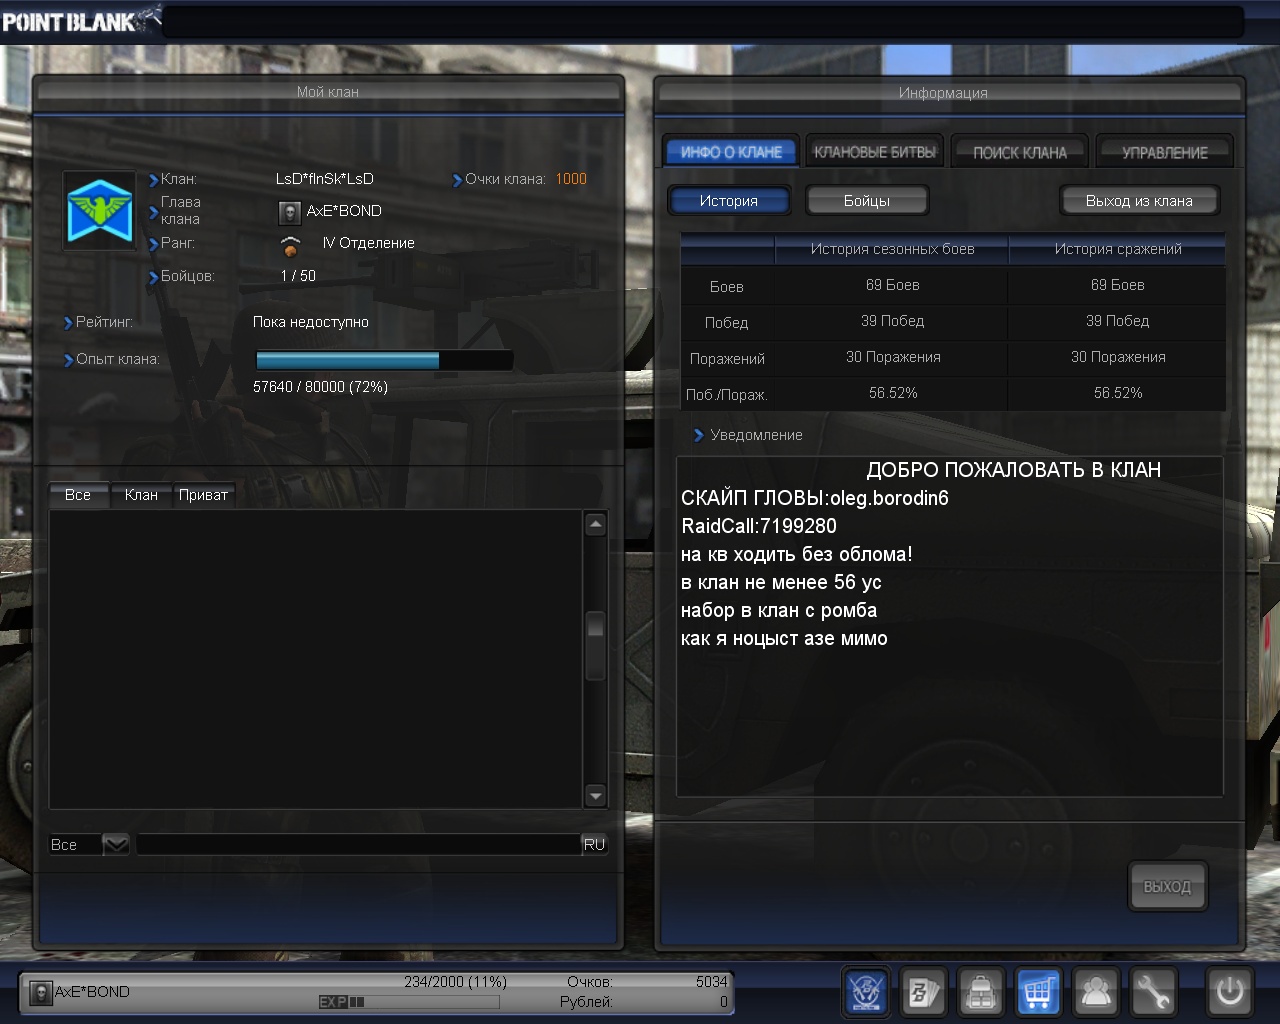The width and height of the screenshot is (1280, 1024).
Task: Click the ВЫХОД button
Action: pos(1167,887)
